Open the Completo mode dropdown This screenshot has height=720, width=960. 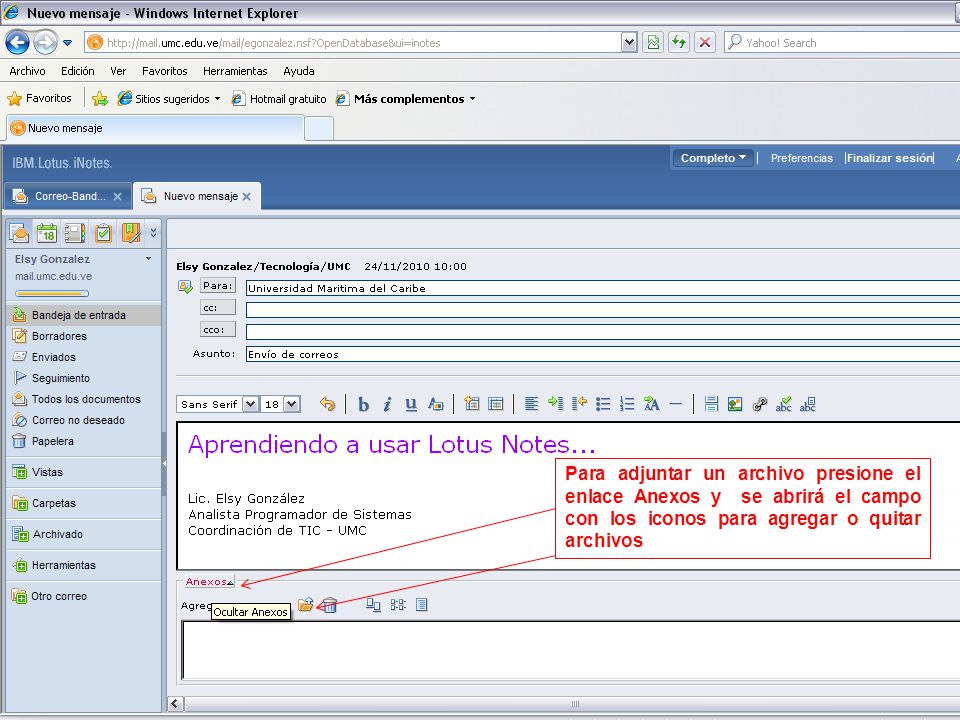[713, 158]
